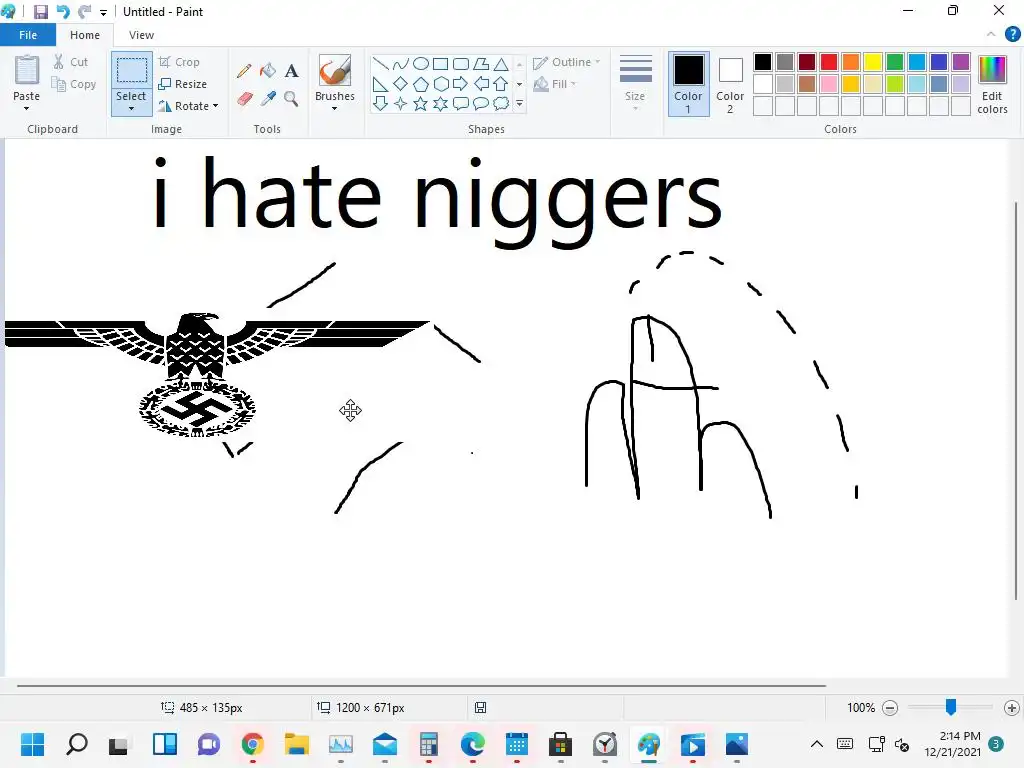Click the zoom in plus button
Image resolution: width=1024 pixels, height=768 pixels.
[x=1012, y=708]
